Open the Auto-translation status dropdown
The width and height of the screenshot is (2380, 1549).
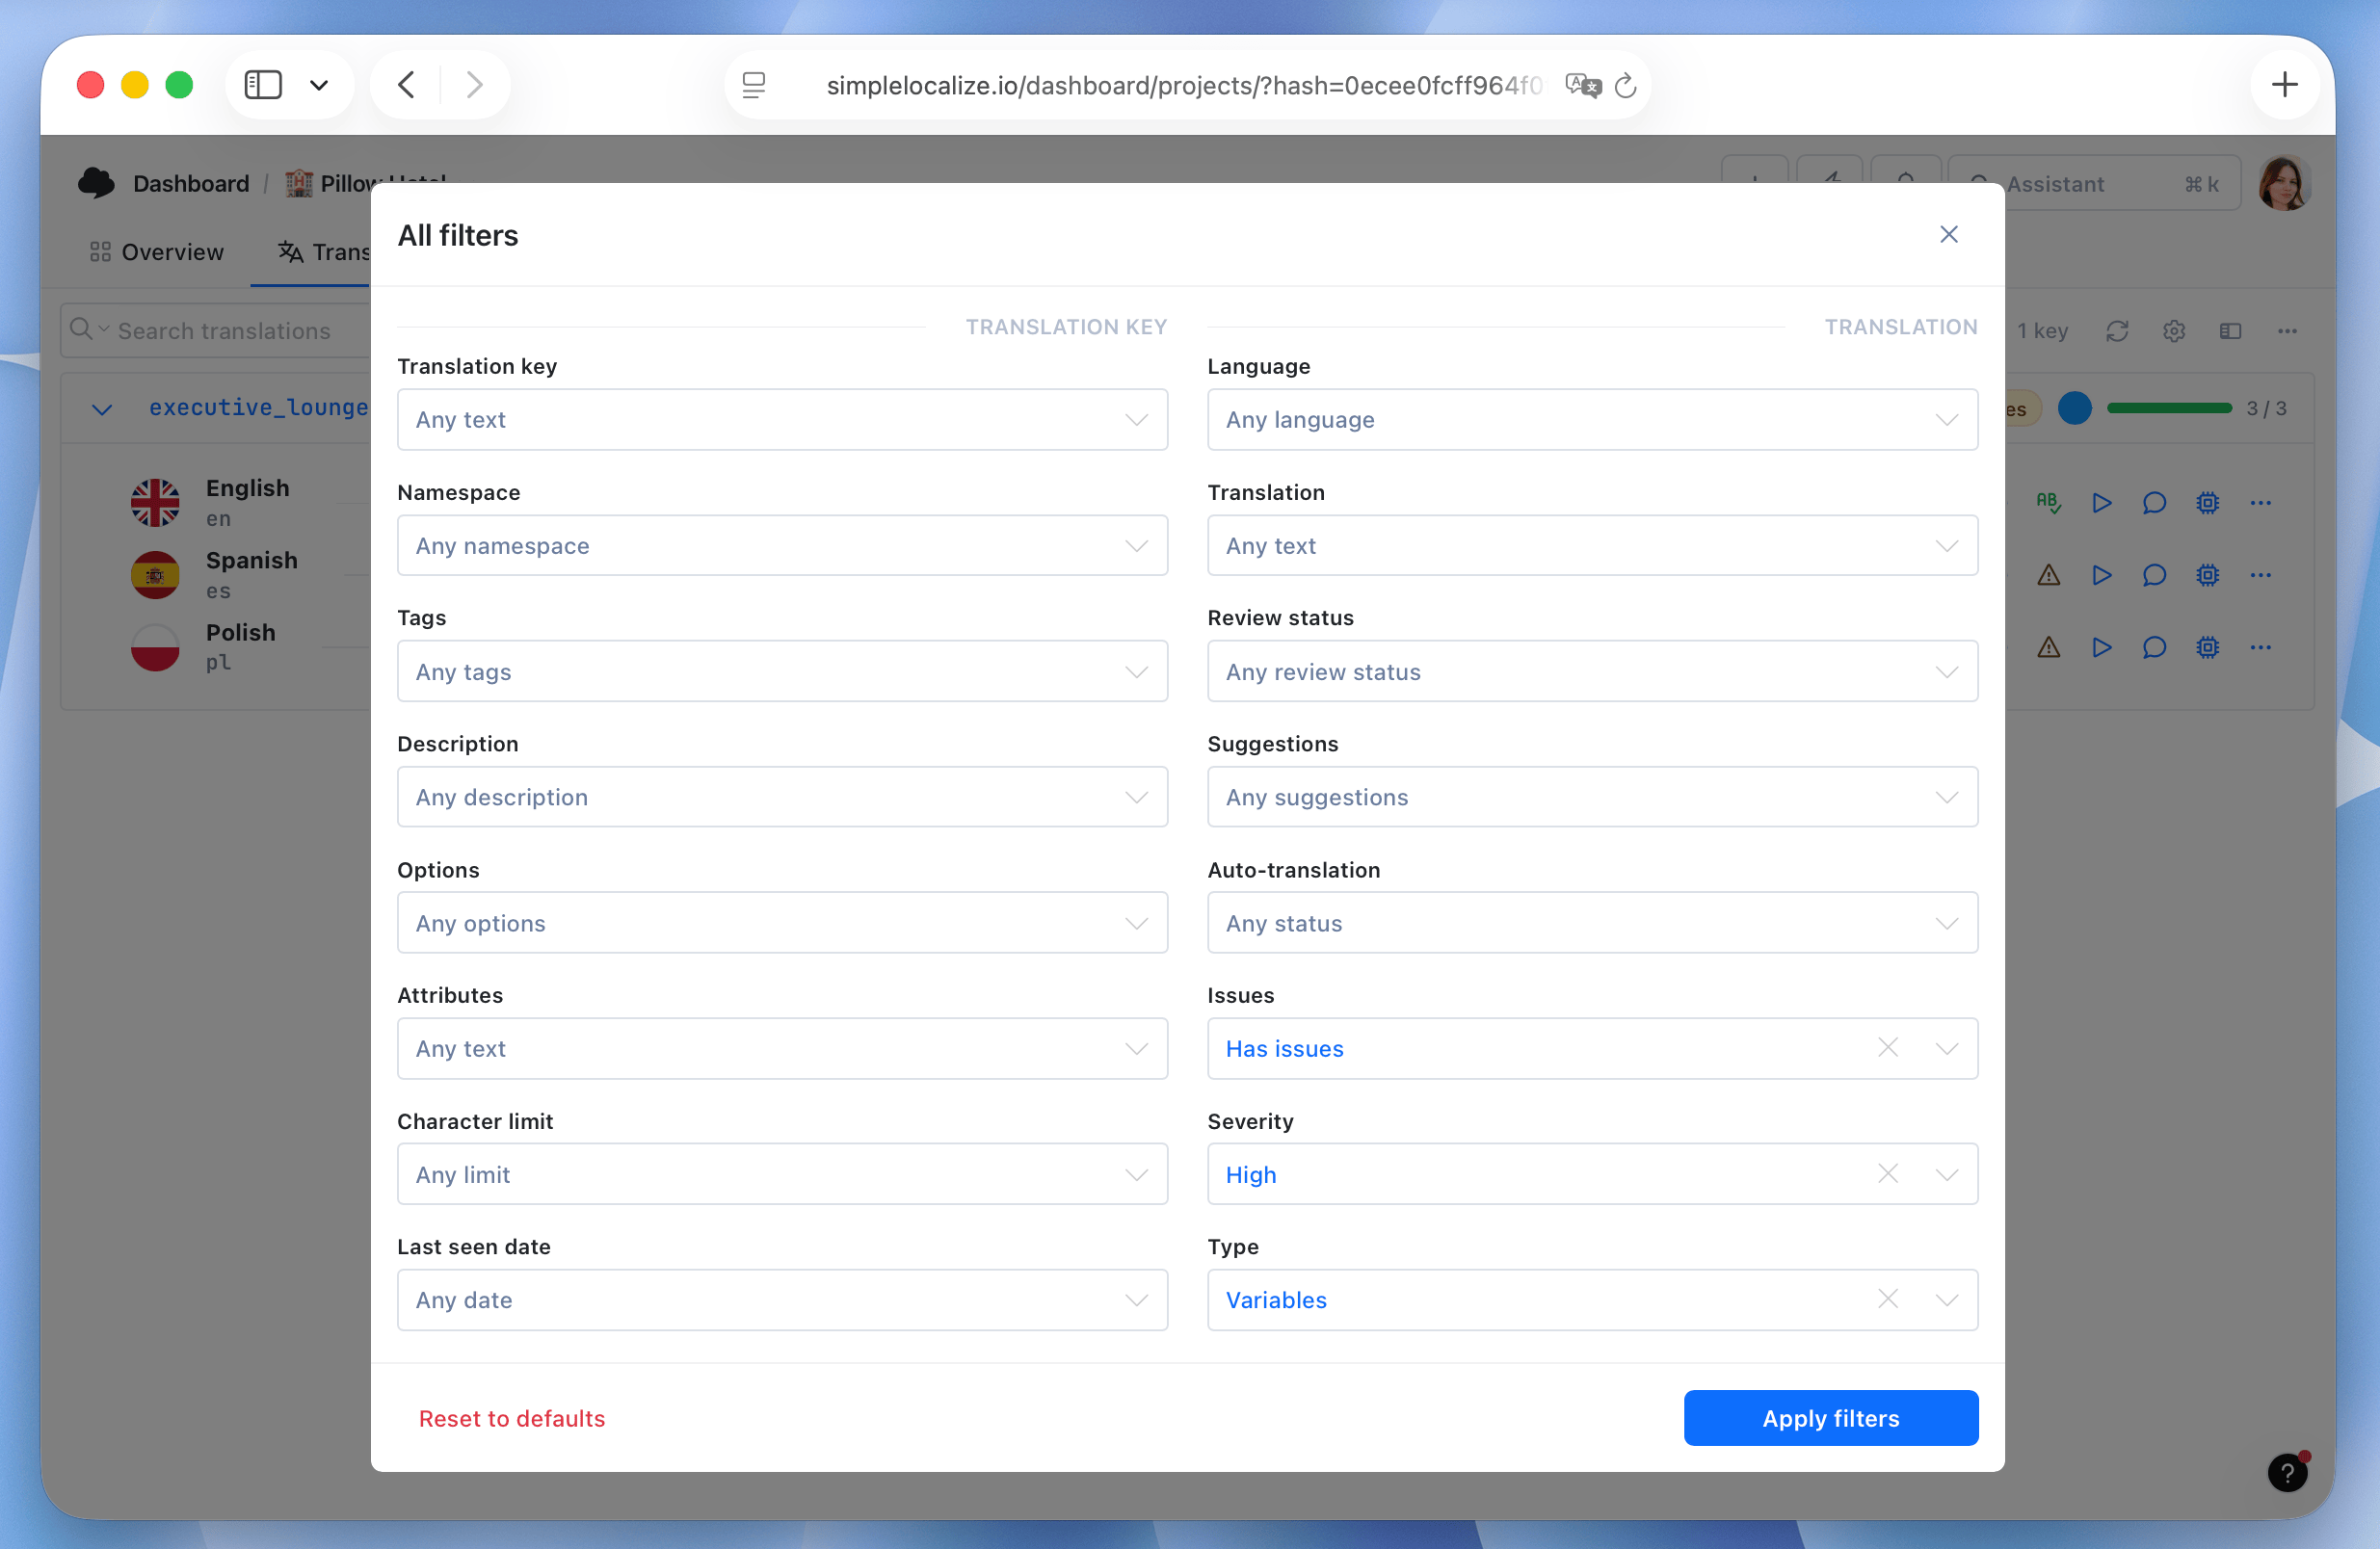[1592, 923]
